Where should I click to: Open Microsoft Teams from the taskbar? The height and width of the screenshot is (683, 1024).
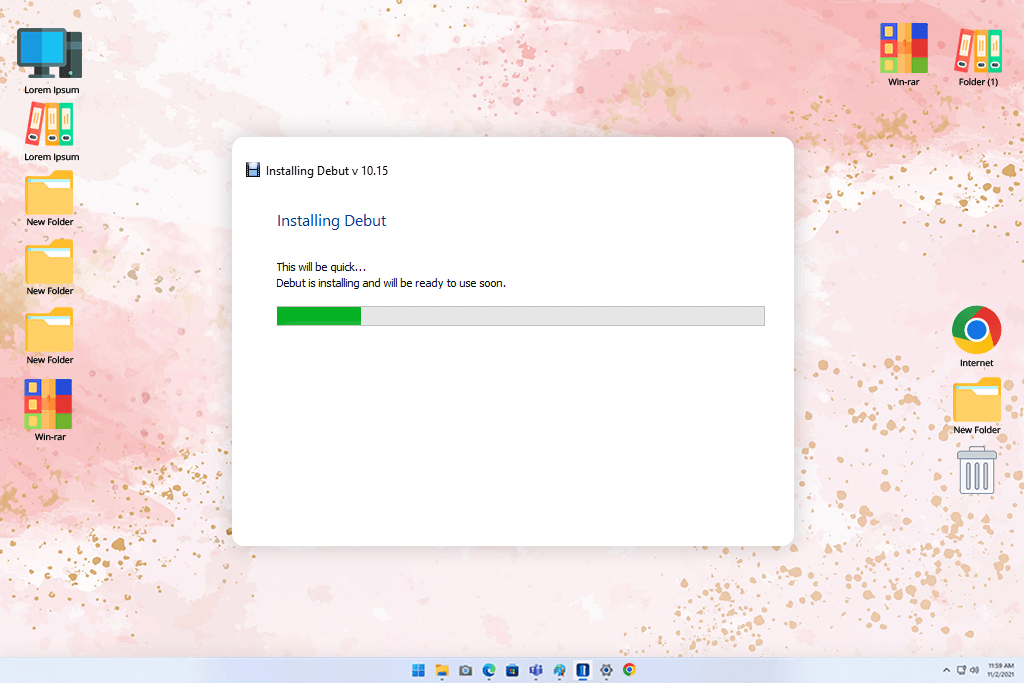[536, 671]
